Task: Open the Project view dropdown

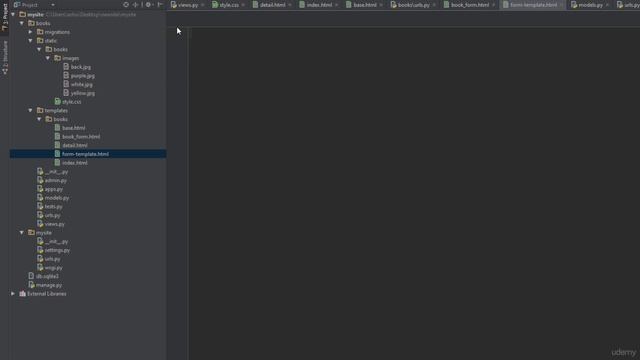Action: coord(53,5)
